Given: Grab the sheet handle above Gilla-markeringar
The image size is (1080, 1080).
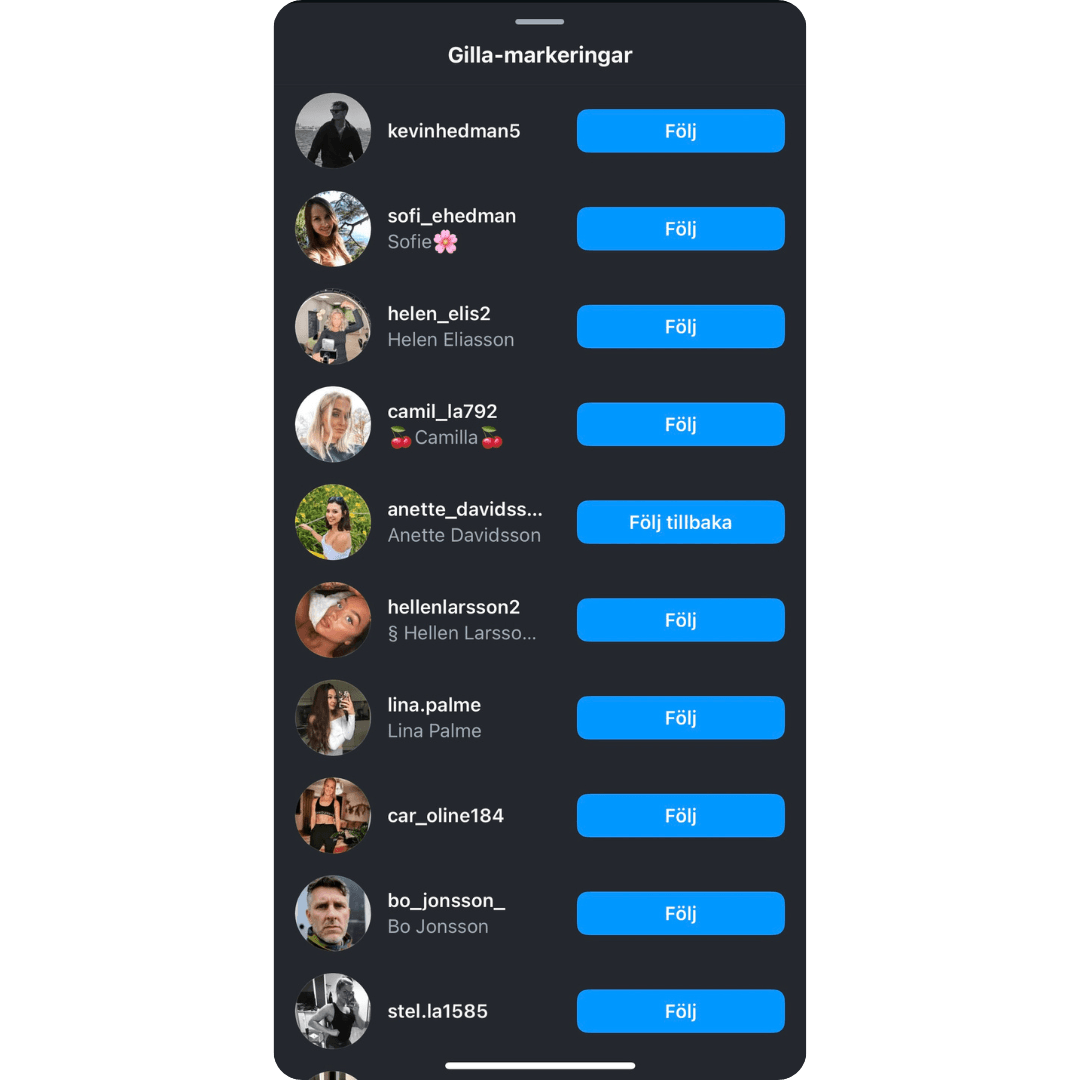Looking at the screenshot, I should point(539,22).
